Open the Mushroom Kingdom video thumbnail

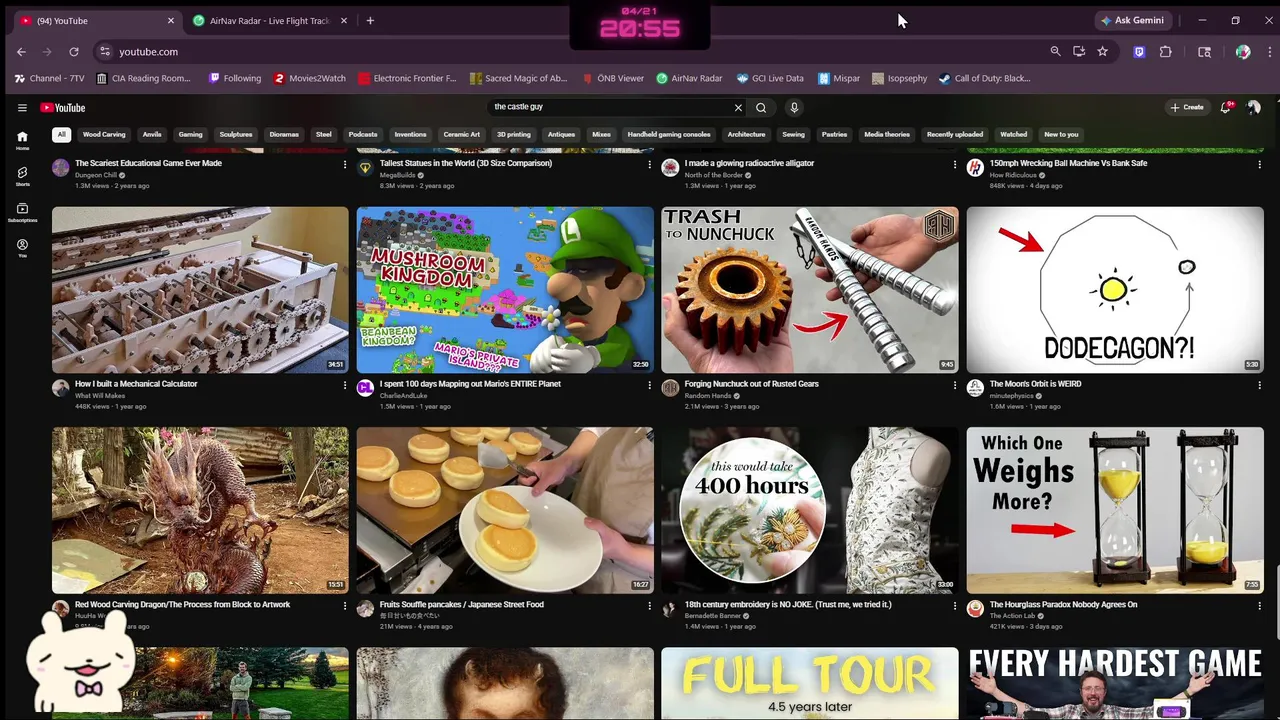click(x=505, y=290)
